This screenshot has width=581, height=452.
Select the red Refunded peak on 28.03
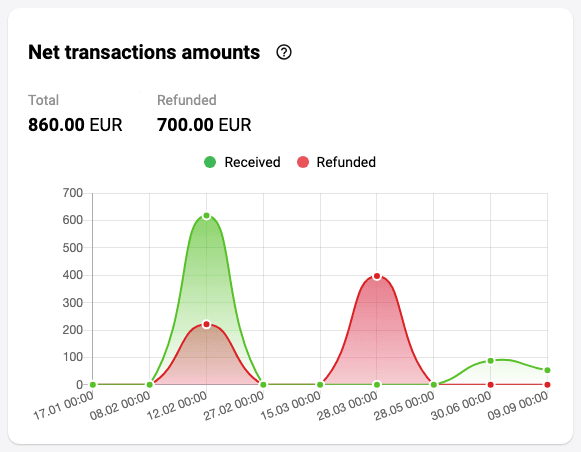click(x=377, y=276)
